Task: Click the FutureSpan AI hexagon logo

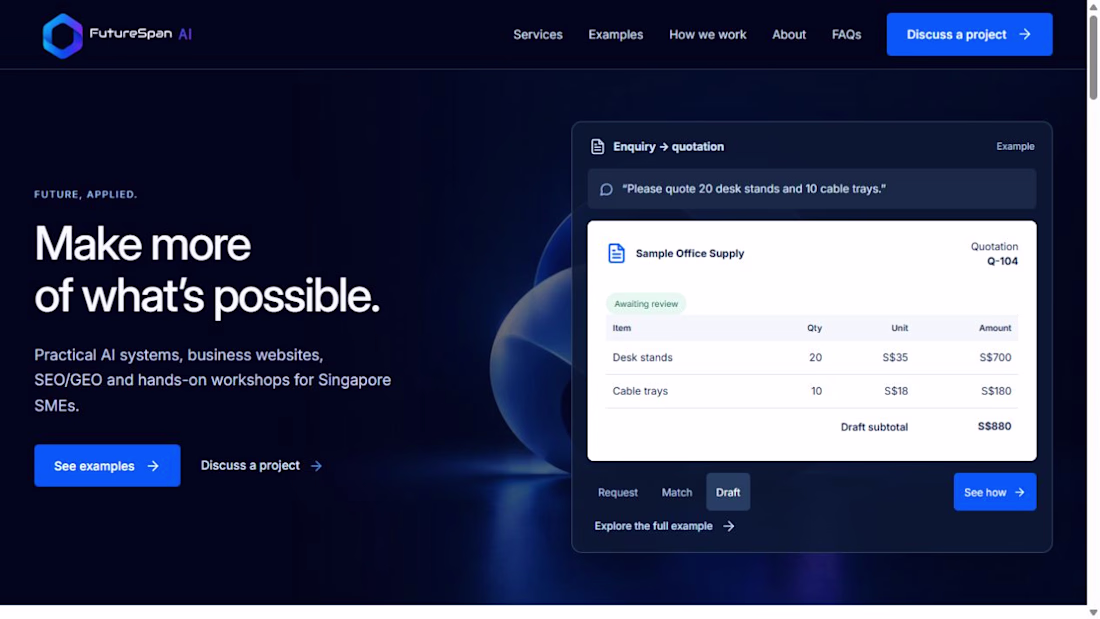Action: coord(62,36)
